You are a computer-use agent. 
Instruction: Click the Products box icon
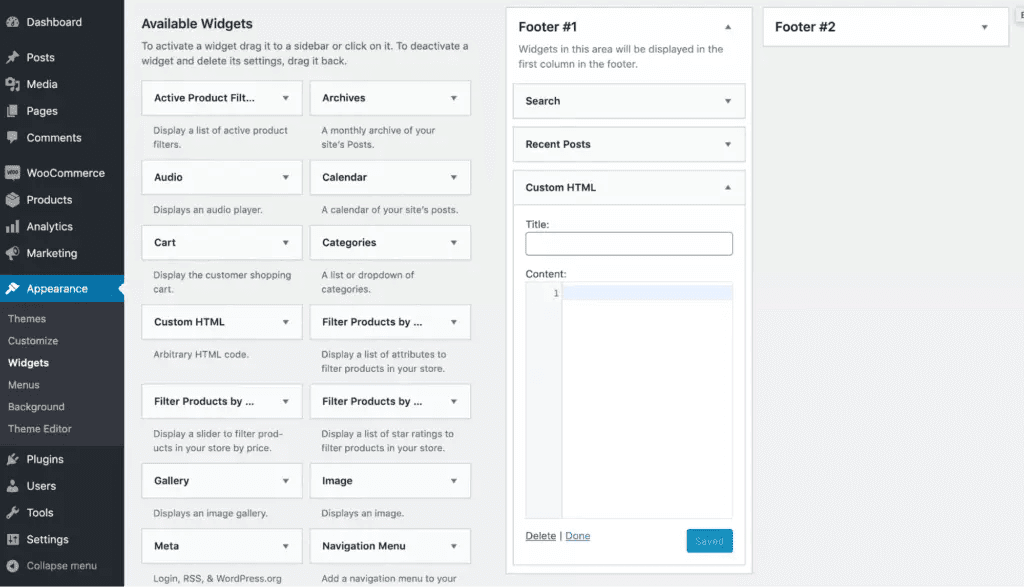pos(12,200)
